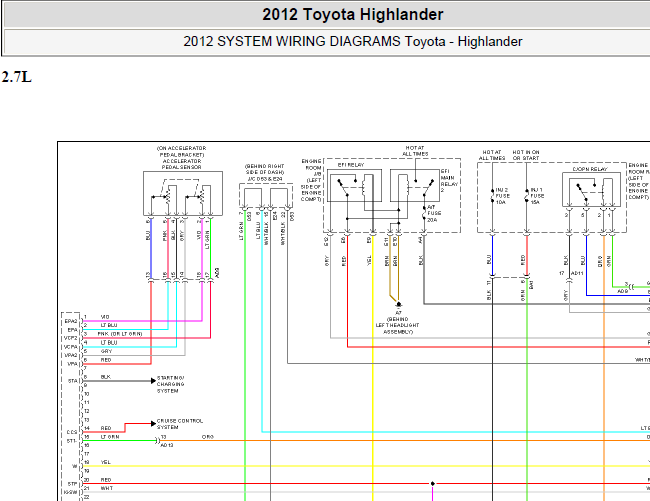The width and height of the screenshot is (650, 501).
Task: Click the 'WHT' wire label at pin 21
Action: point(106,489)
